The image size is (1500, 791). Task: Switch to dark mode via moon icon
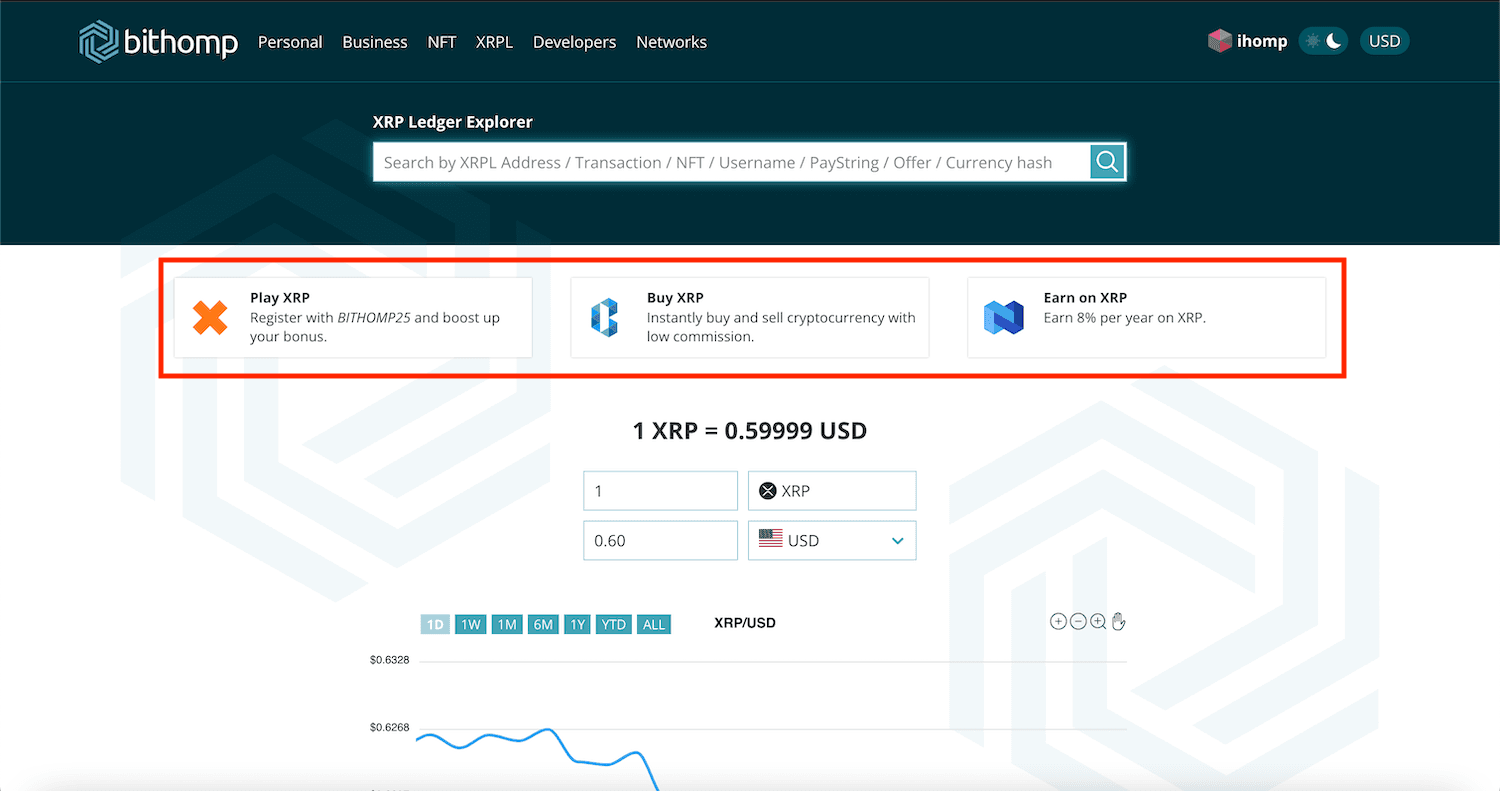point(1334,41)
